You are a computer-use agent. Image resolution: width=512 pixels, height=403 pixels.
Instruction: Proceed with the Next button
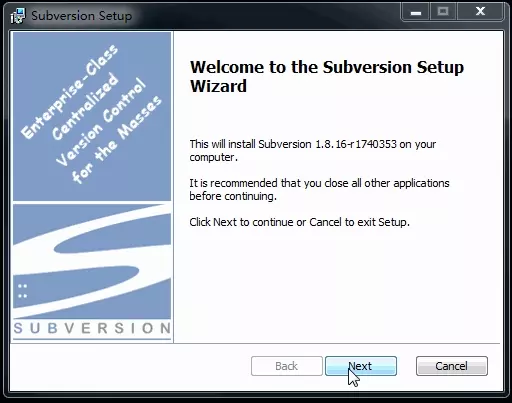[361, 366]
